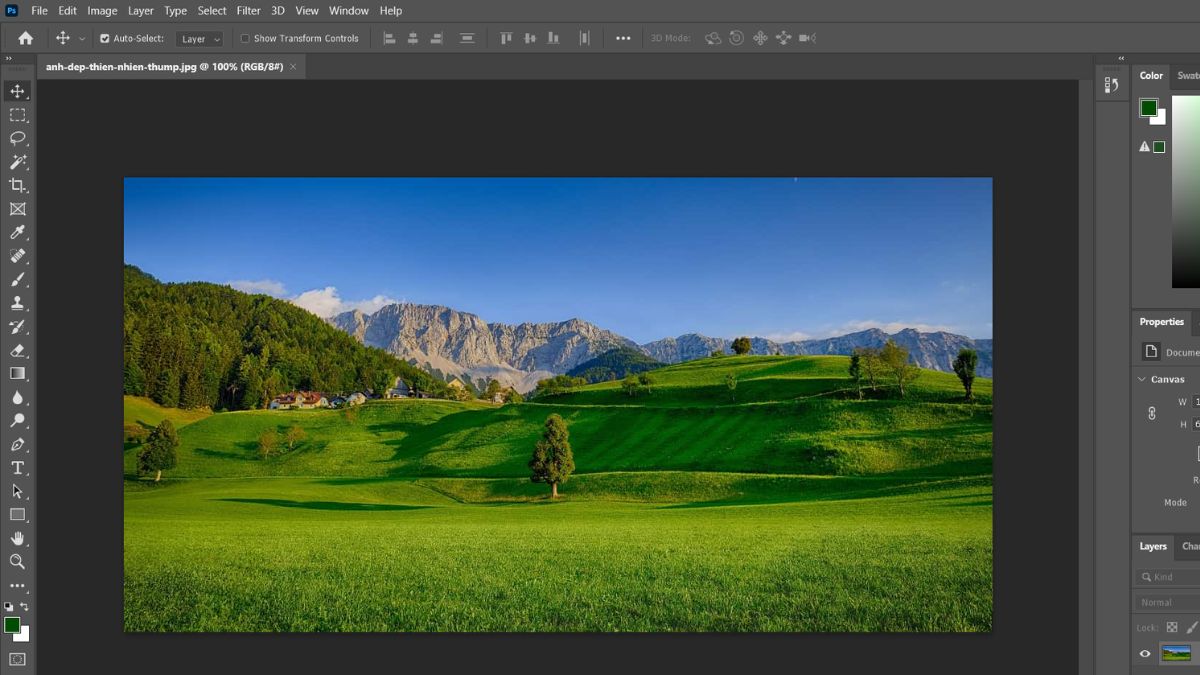
Task: Select the Dodge tool
Action: coord(17,420)
